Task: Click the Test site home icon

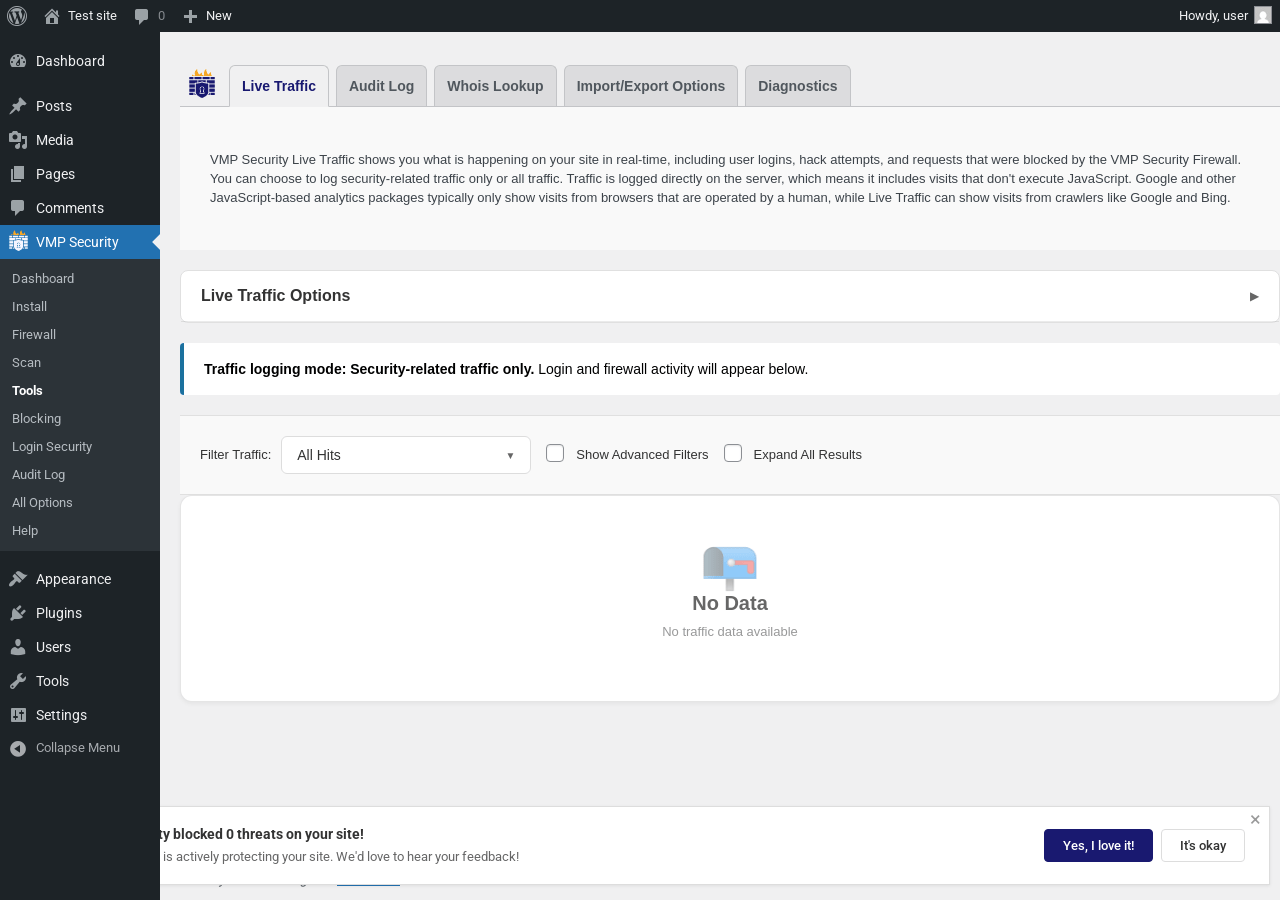Action: (x=52, y=16)
